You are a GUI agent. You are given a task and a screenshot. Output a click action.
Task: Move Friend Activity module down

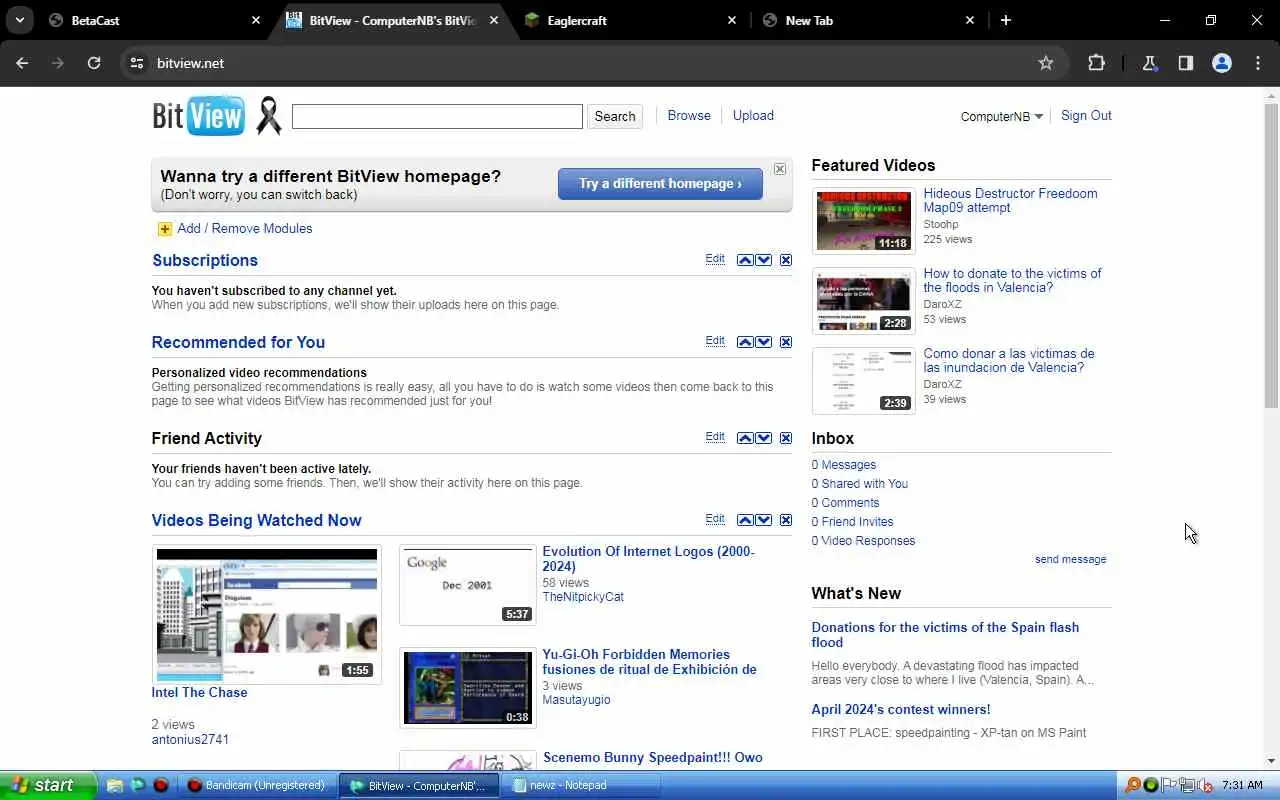tap(764, 438)
